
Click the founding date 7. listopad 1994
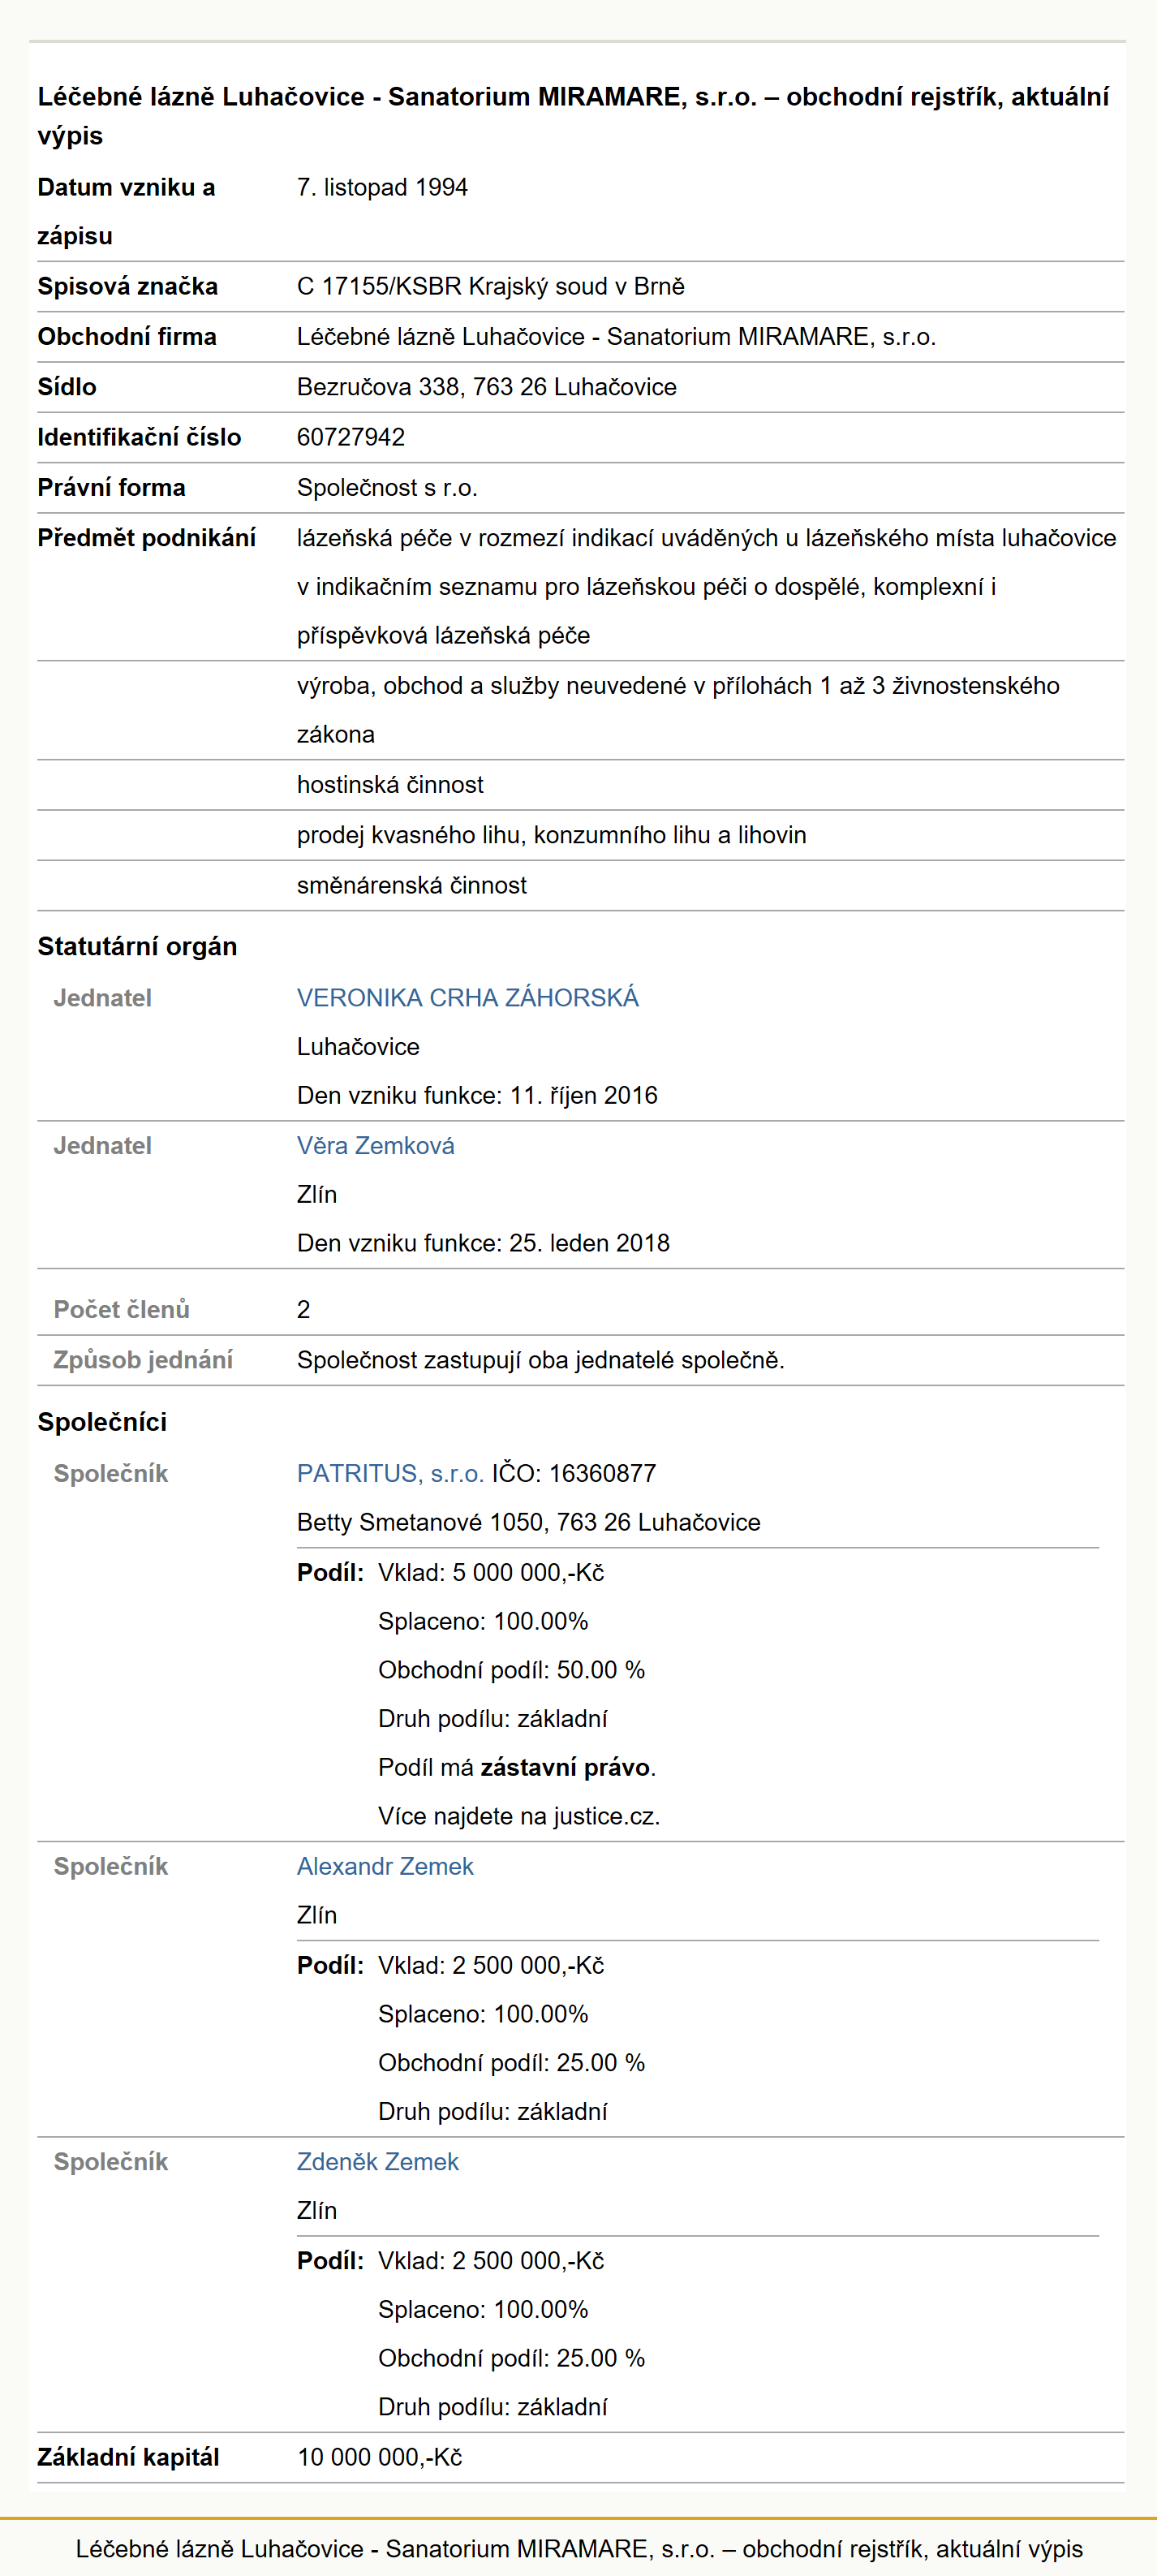click(382, 187)
